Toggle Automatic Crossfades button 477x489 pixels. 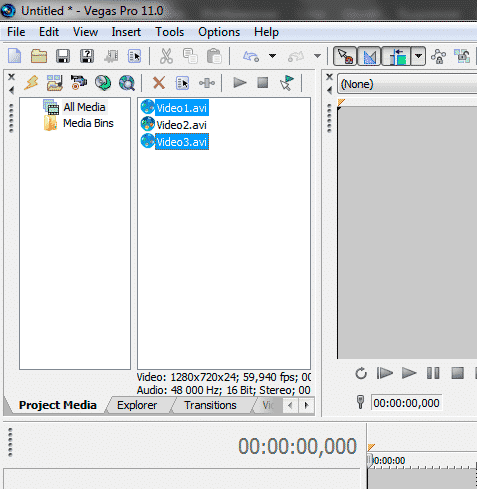tap(369, 56)
